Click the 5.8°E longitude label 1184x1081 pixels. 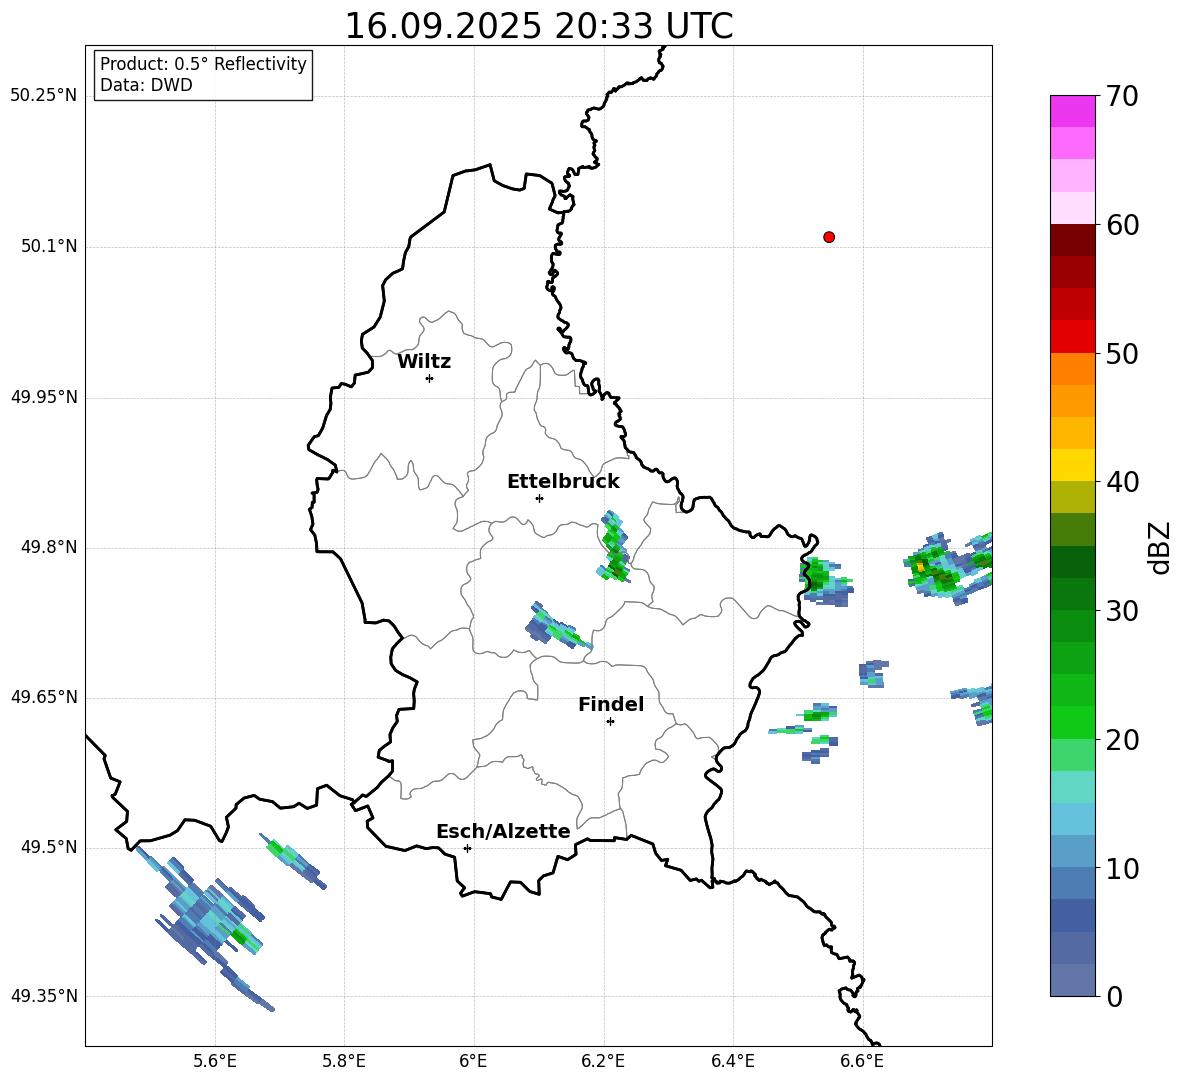coord(344,1061)
